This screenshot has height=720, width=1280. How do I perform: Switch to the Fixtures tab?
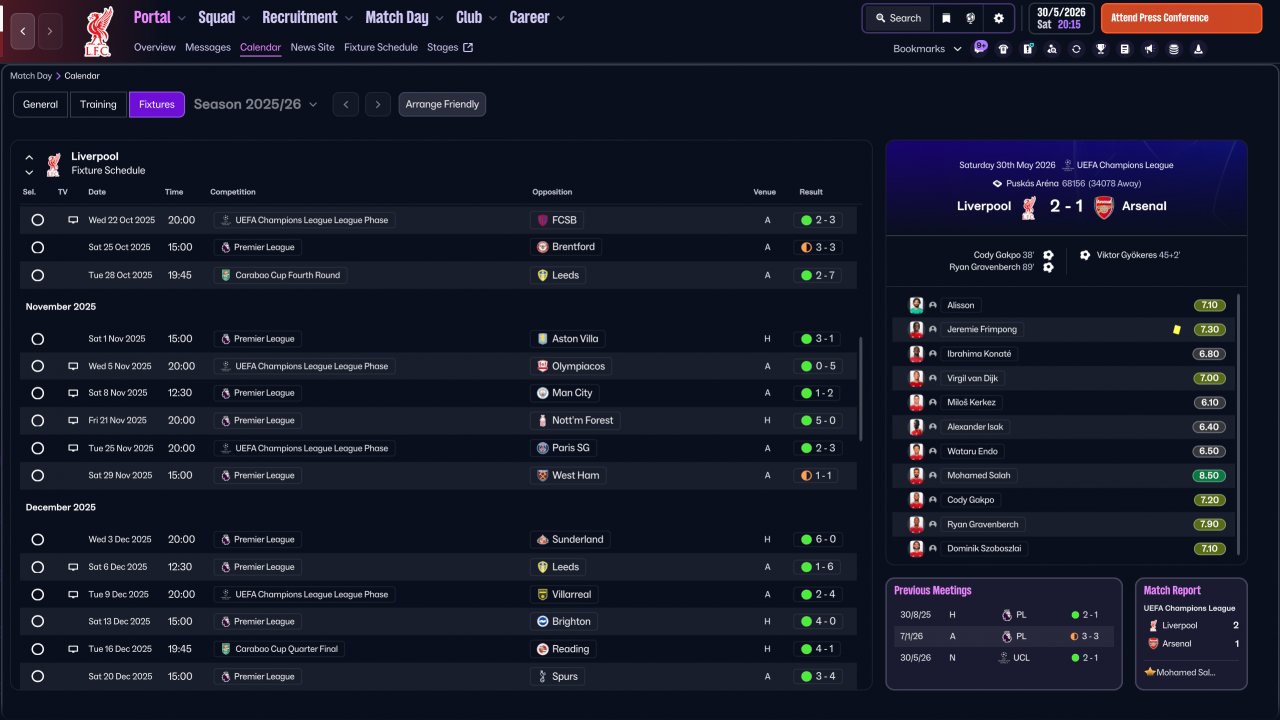157,104
